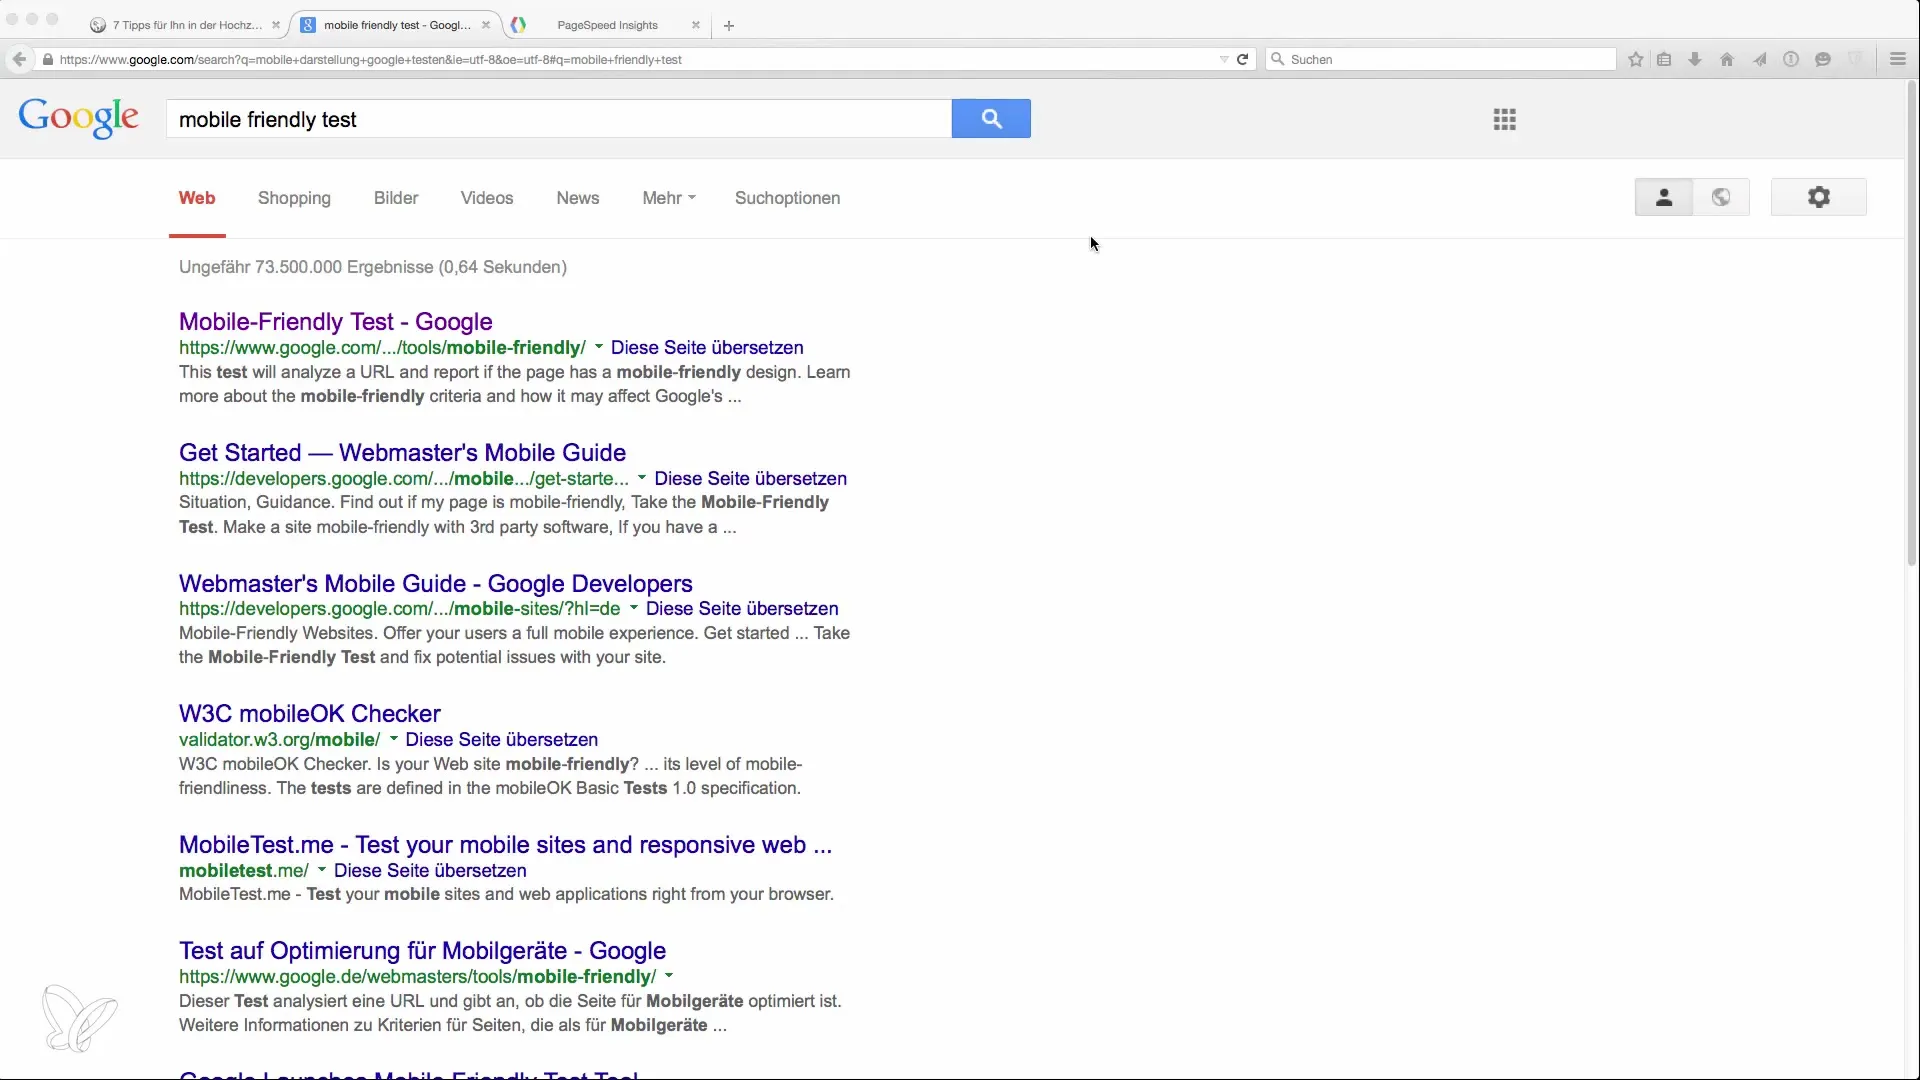Open 'Webmaster's Mobile Guide - Google Developers' result
The image size is (1920, 1080).
(436, 584)
